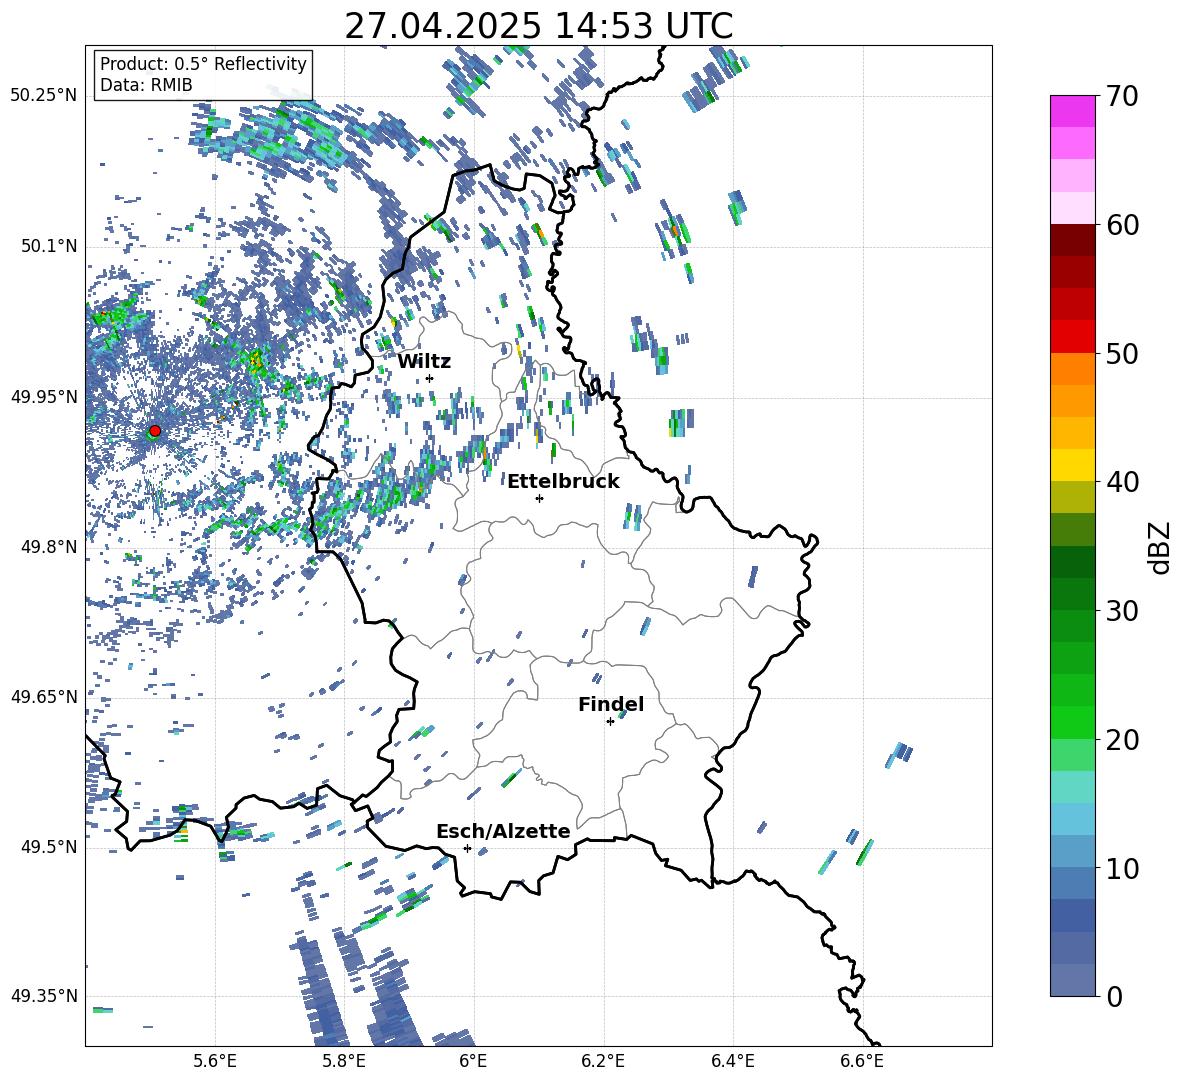Viewport: 1184px width, 1081px height.
Task: Click the colorbar value 50
Action: pyautogui.click(x=1122, y=354)
